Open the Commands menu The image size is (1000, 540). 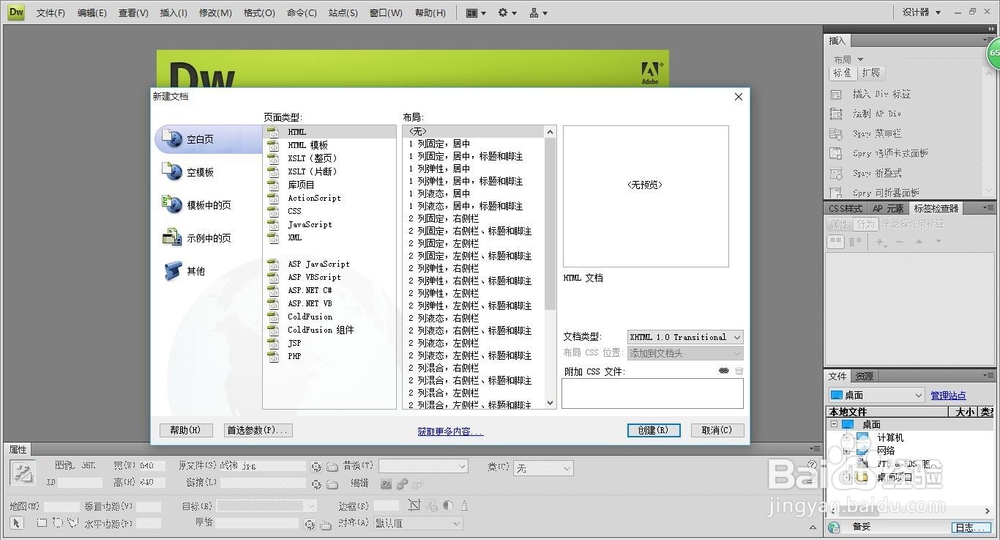(x=302, y=13)
